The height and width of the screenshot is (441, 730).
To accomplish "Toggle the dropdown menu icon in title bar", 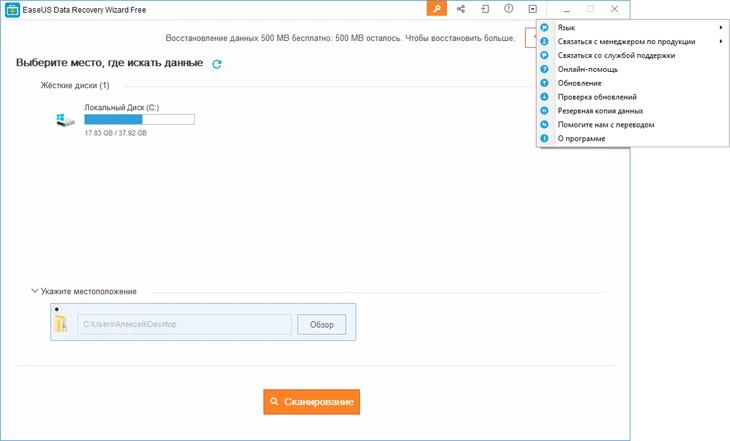I will [x=533, y=9].
